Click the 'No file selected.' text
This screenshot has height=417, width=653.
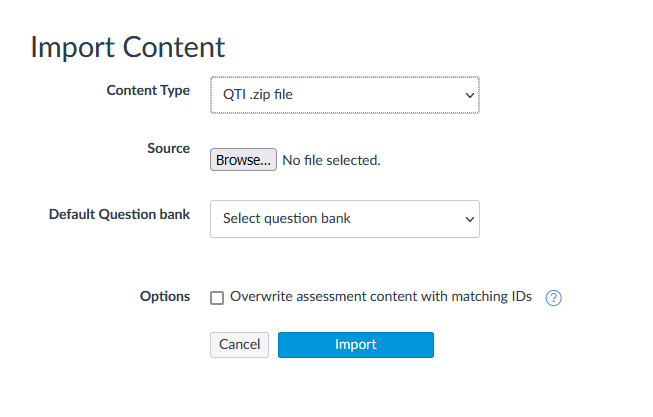pyautogui.click(x=331, y=160)
